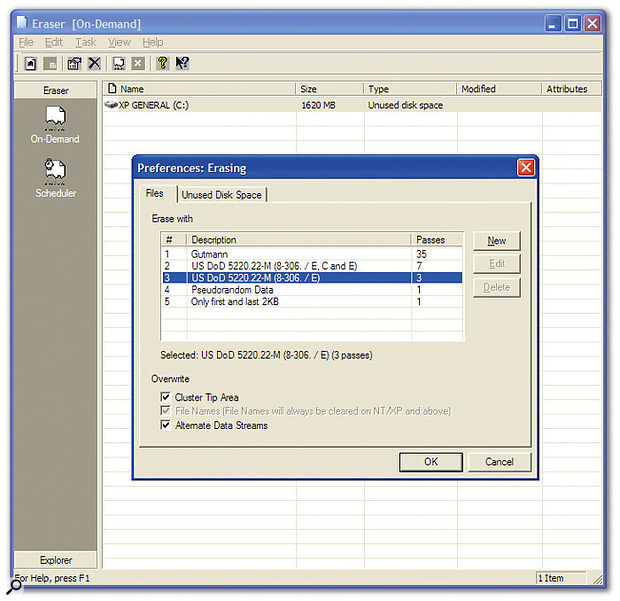Select US DoD 5220.22-M (8-306. / E, C and E)
This screenshot has width=620, height=601.
tap(312, 266)
